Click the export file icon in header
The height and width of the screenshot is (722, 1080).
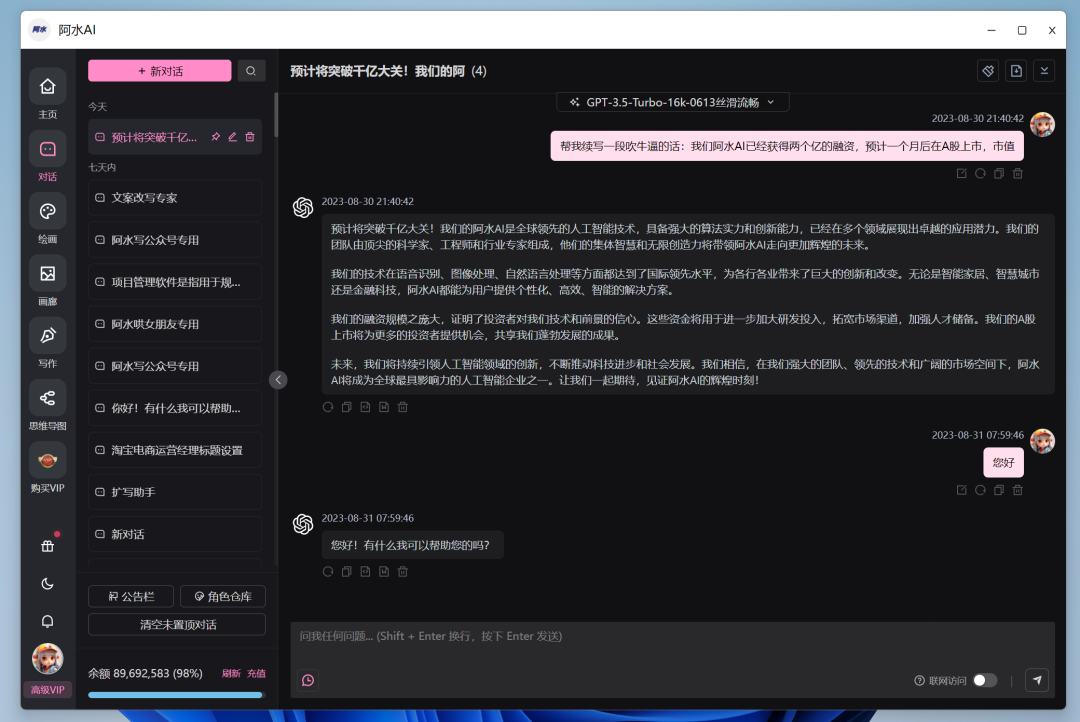[x=1017, y=71]
